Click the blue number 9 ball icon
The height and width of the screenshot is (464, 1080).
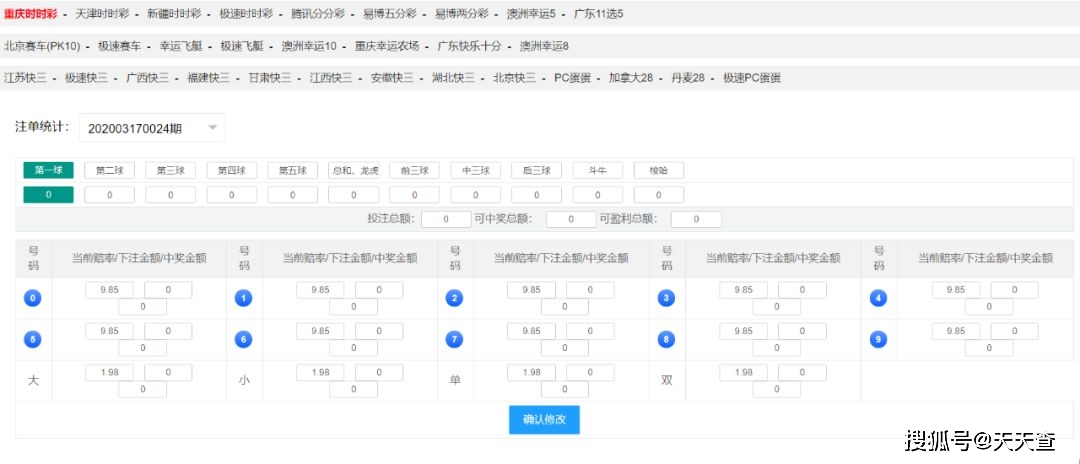(878, 339)
